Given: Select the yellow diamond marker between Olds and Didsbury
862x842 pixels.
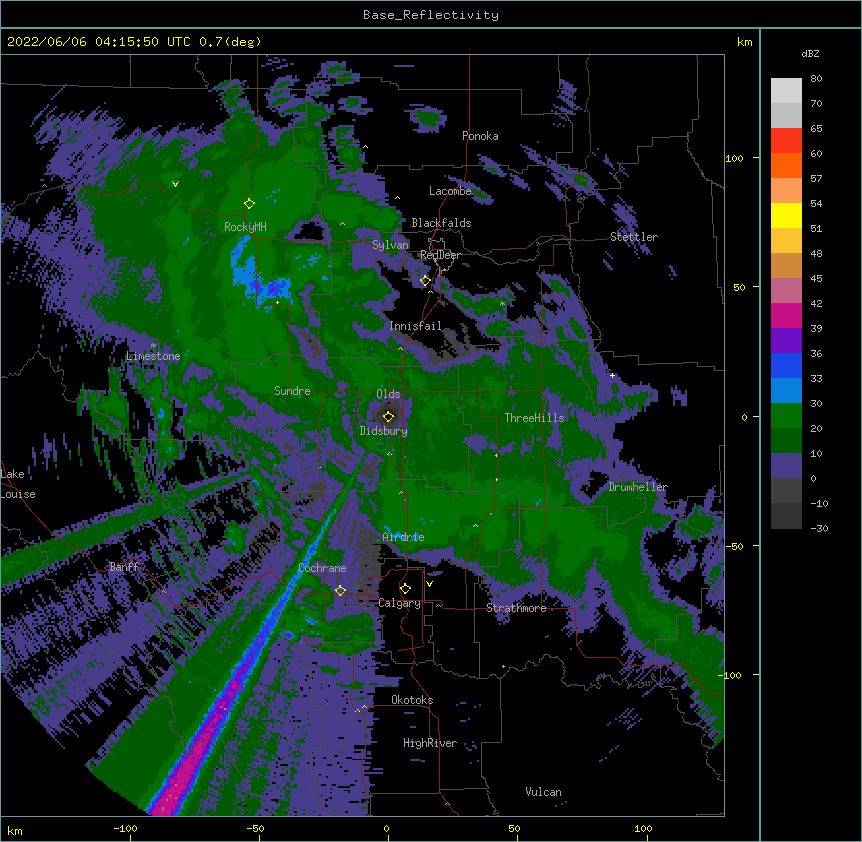Looking at the screenshot, I should (388, 416).
